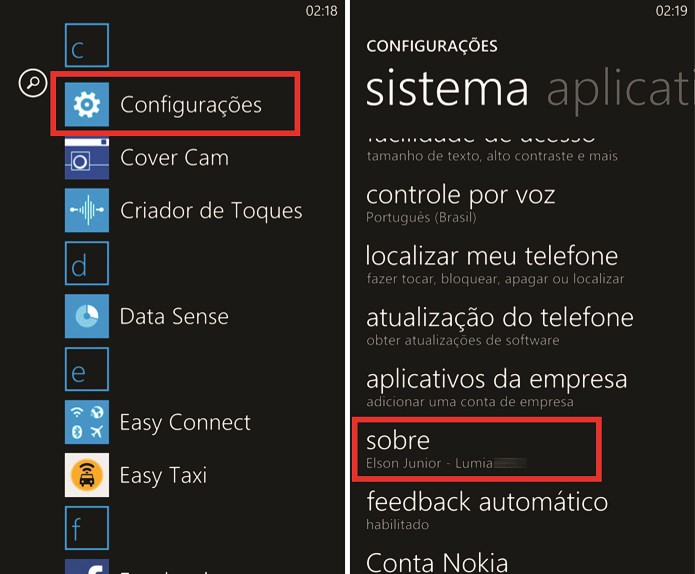Open the Easy Taxi icon
This screenshot has height=574, width=695.
point(87,475)
